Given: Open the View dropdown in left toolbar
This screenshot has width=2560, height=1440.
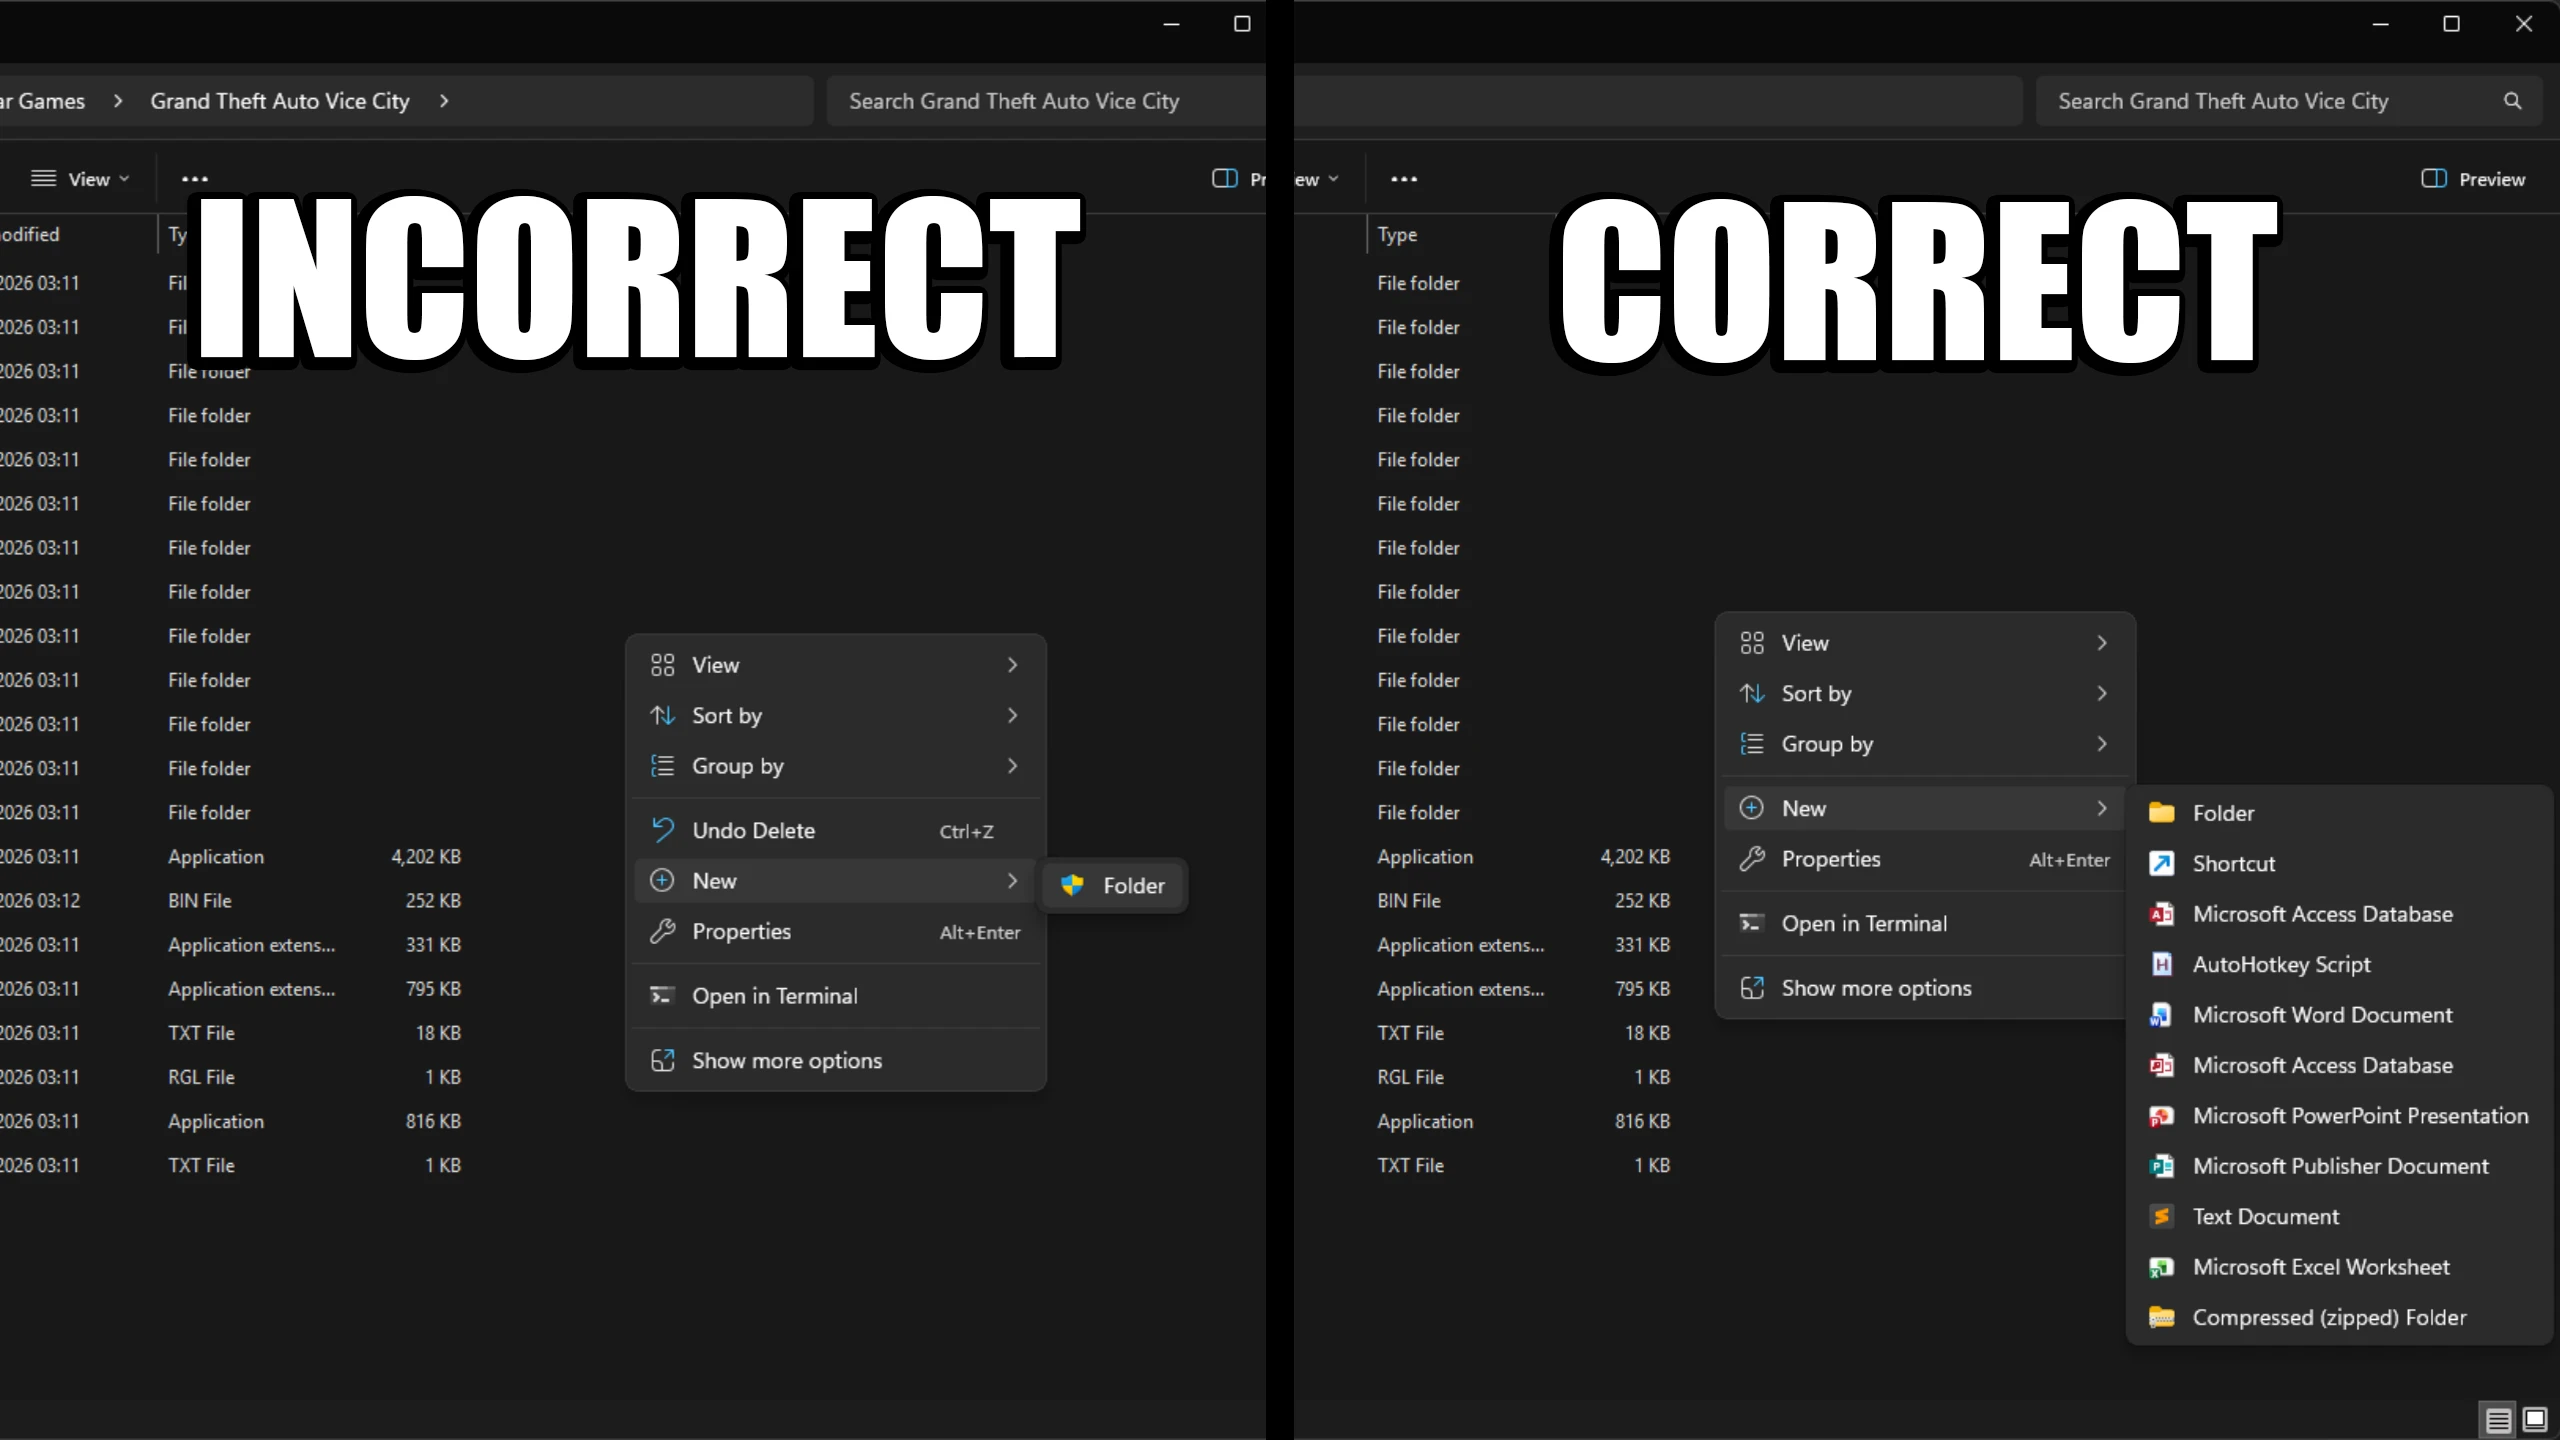Looking at the screenshot, I should (81, 179).
